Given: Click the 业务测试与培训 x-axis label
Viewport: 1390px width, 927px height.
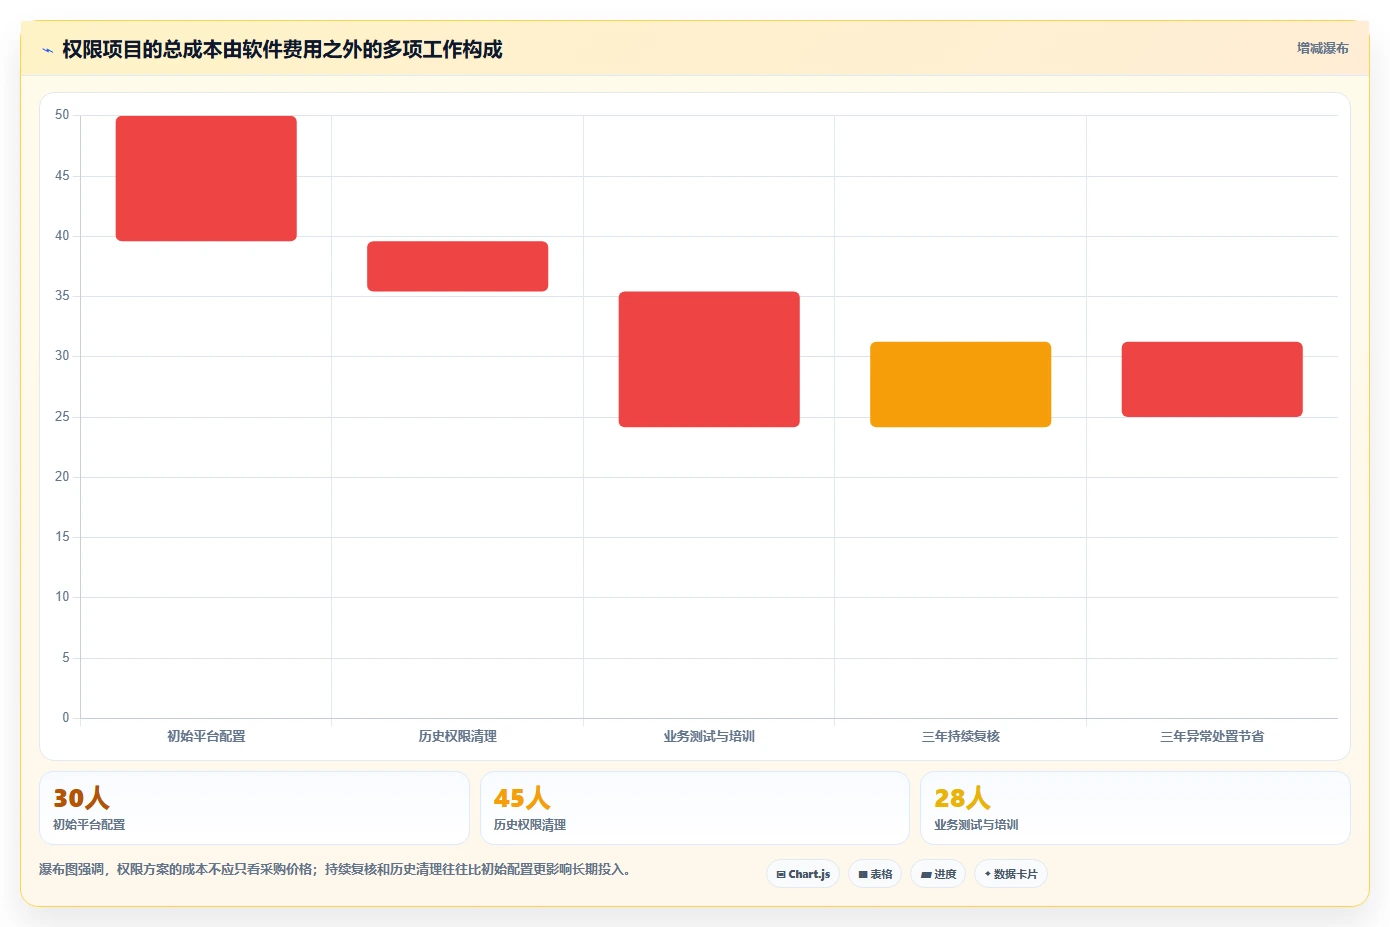Looking at the screenshot, I should pos(709,736).
